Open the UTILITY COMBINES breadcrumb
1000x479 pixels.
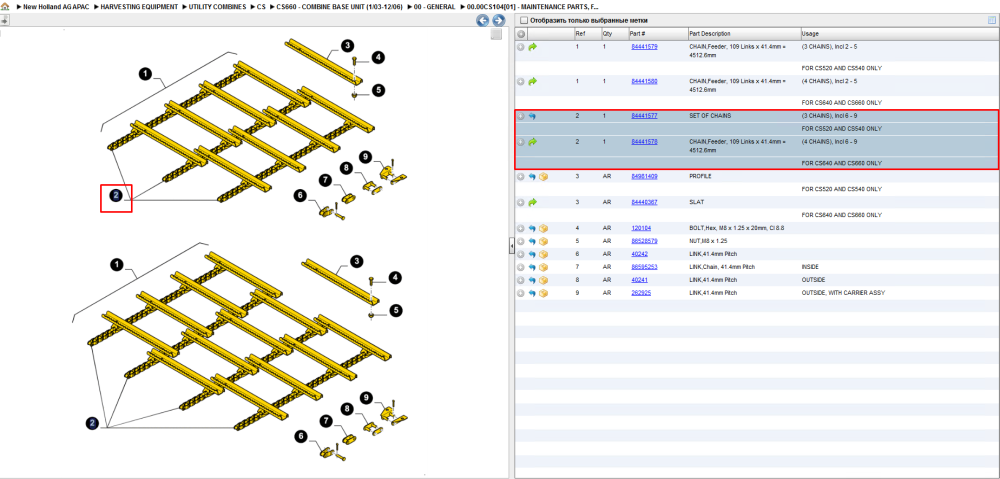(x=217, y=6)
